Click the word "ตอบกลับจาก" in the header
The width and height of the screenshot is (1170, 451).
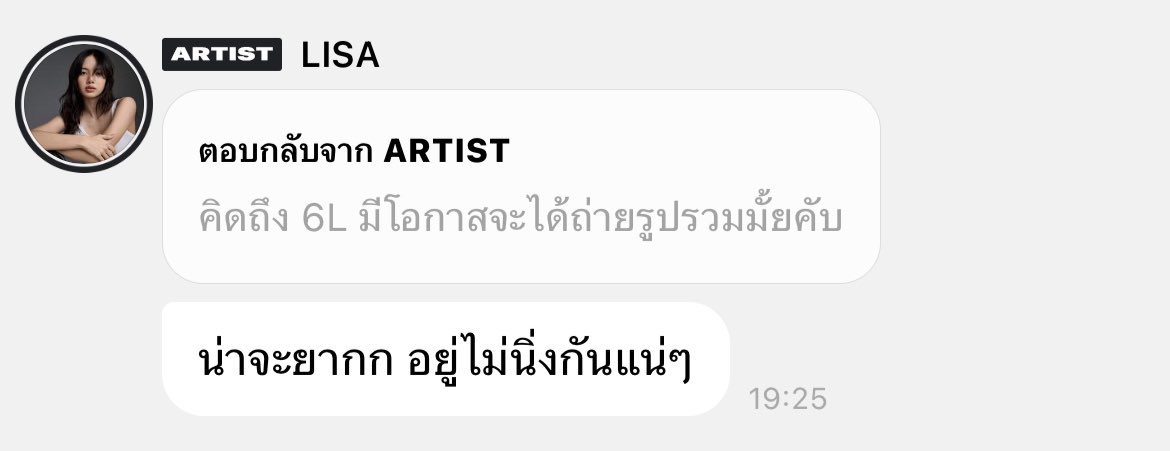[286, 152]
